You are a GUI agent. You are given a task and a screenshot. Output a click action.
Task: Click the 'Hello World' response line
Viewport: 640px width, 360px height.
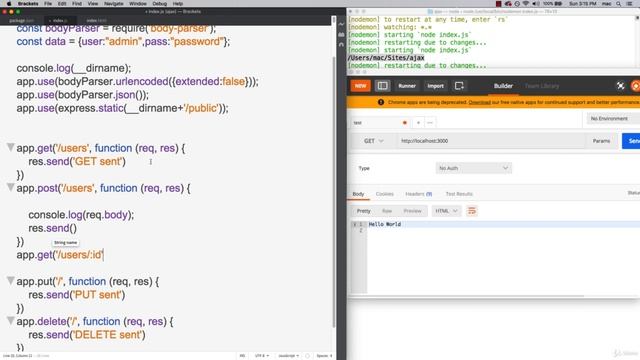point(385,224)
